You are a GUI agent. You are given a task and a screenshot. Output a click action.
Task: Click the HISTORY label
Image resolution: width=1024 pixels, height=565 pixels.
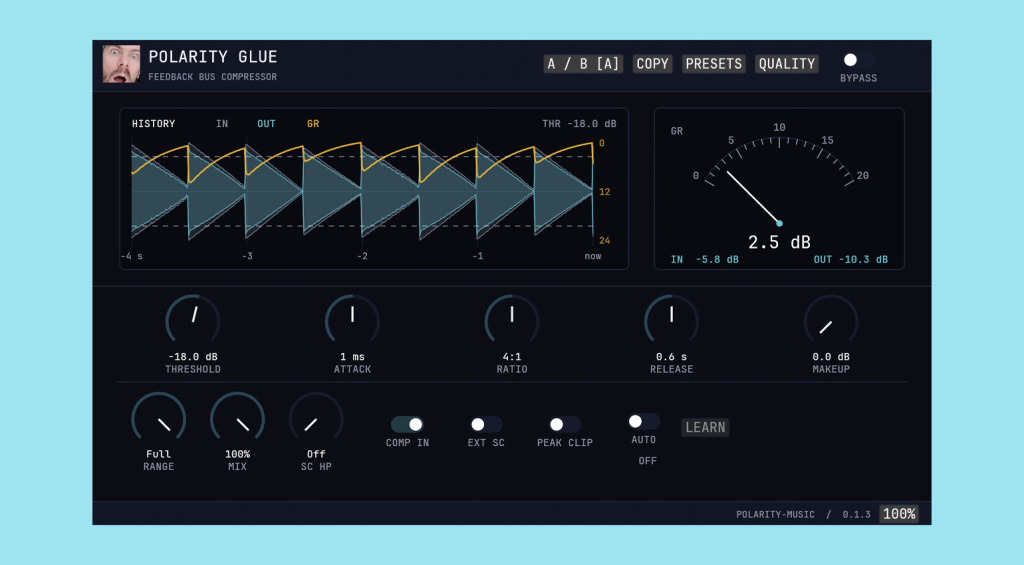(x=153, y=123)
